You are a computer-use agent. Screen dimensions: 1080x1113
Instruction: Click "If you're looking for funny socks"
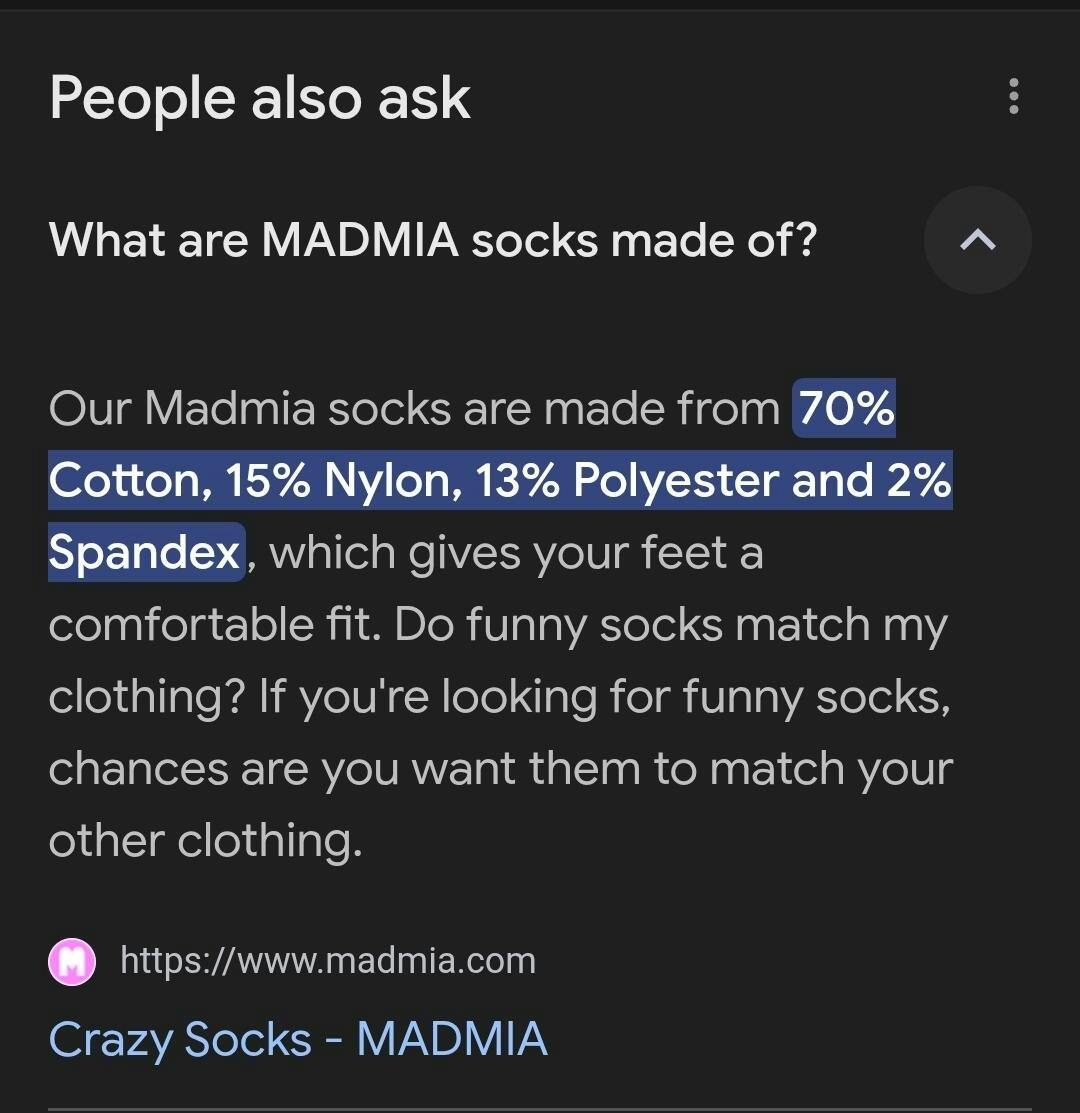pos(604,696)
